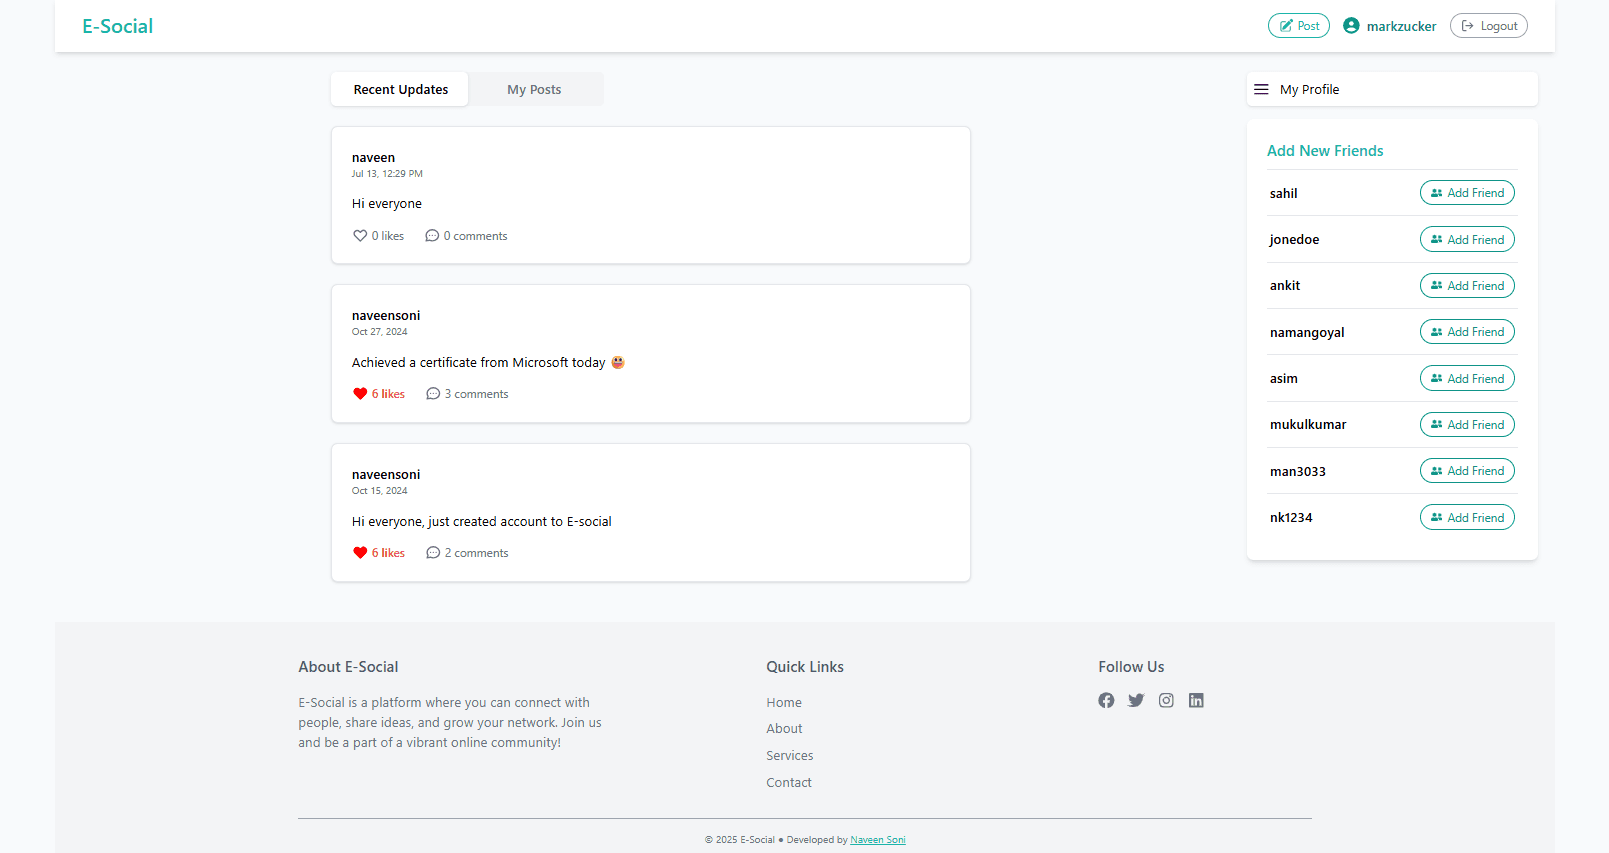Click the Post button in header
This screenshot has width=1609, height=853.
tap(1299, 26)
